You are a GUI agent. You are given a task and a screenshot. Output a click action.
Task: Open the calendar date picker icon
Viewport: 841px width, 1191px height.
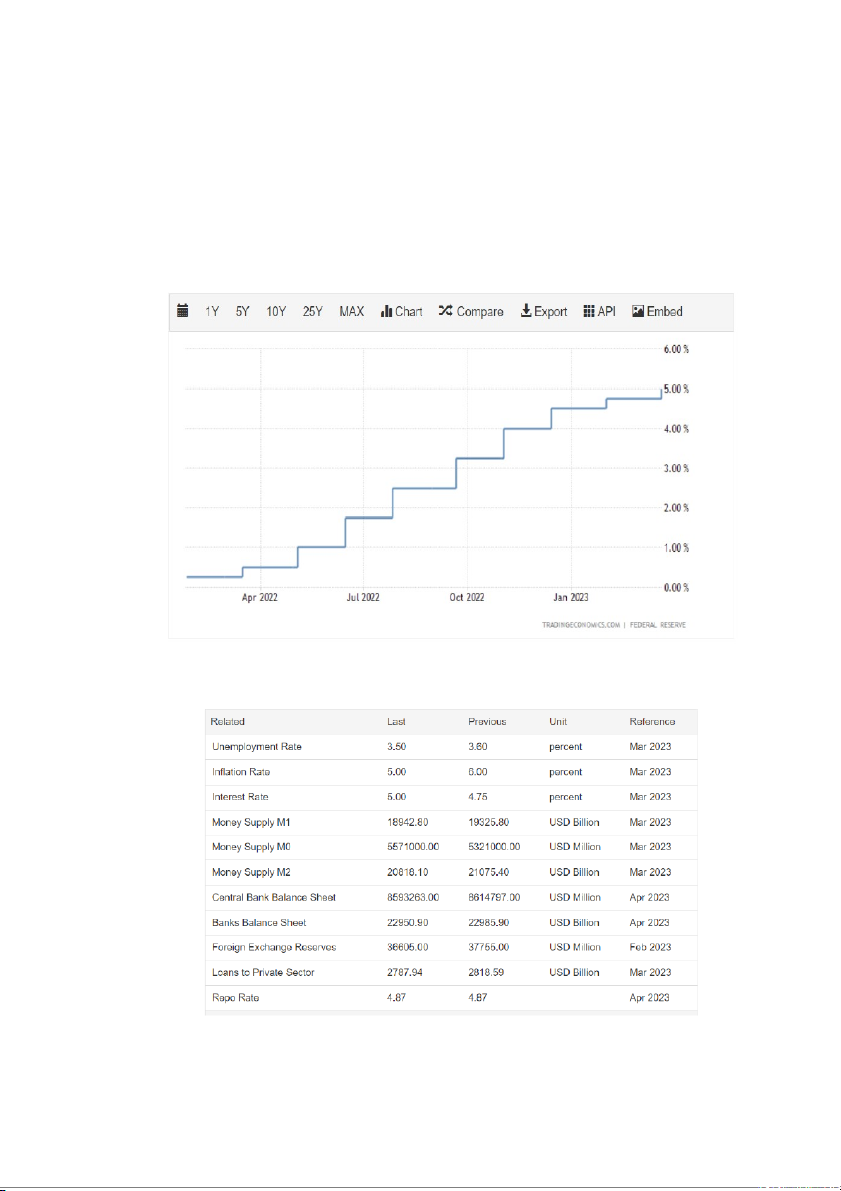[183, 311]
